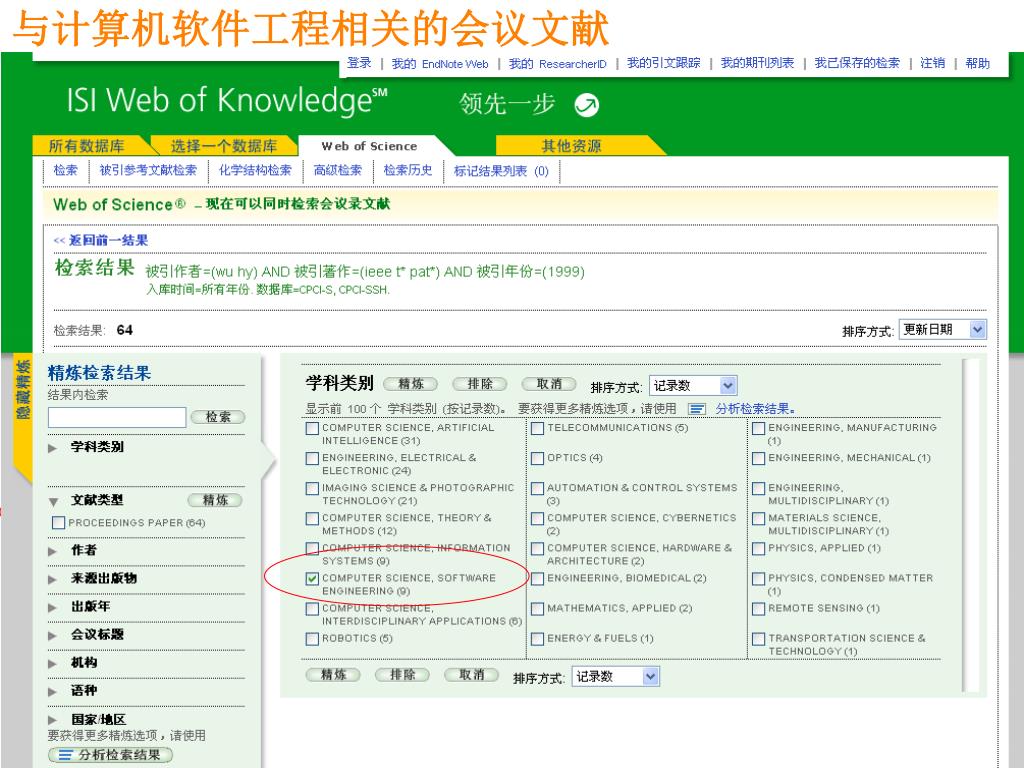Click the arrow icon beside 领先一步

pos(586,104)
